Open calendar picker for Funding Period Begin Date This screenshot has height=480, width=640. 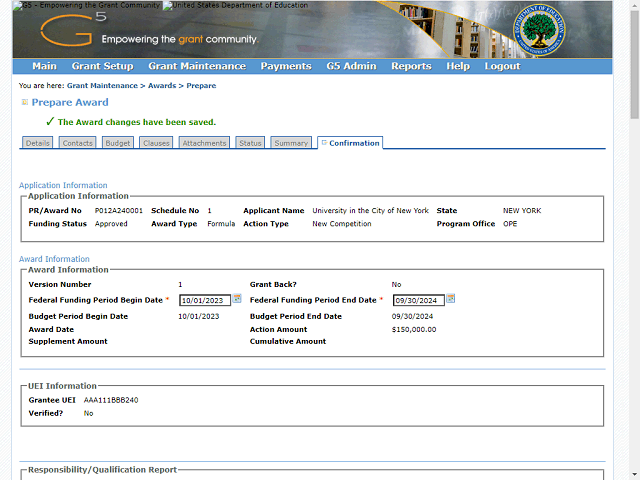click(x=237, y=299)
